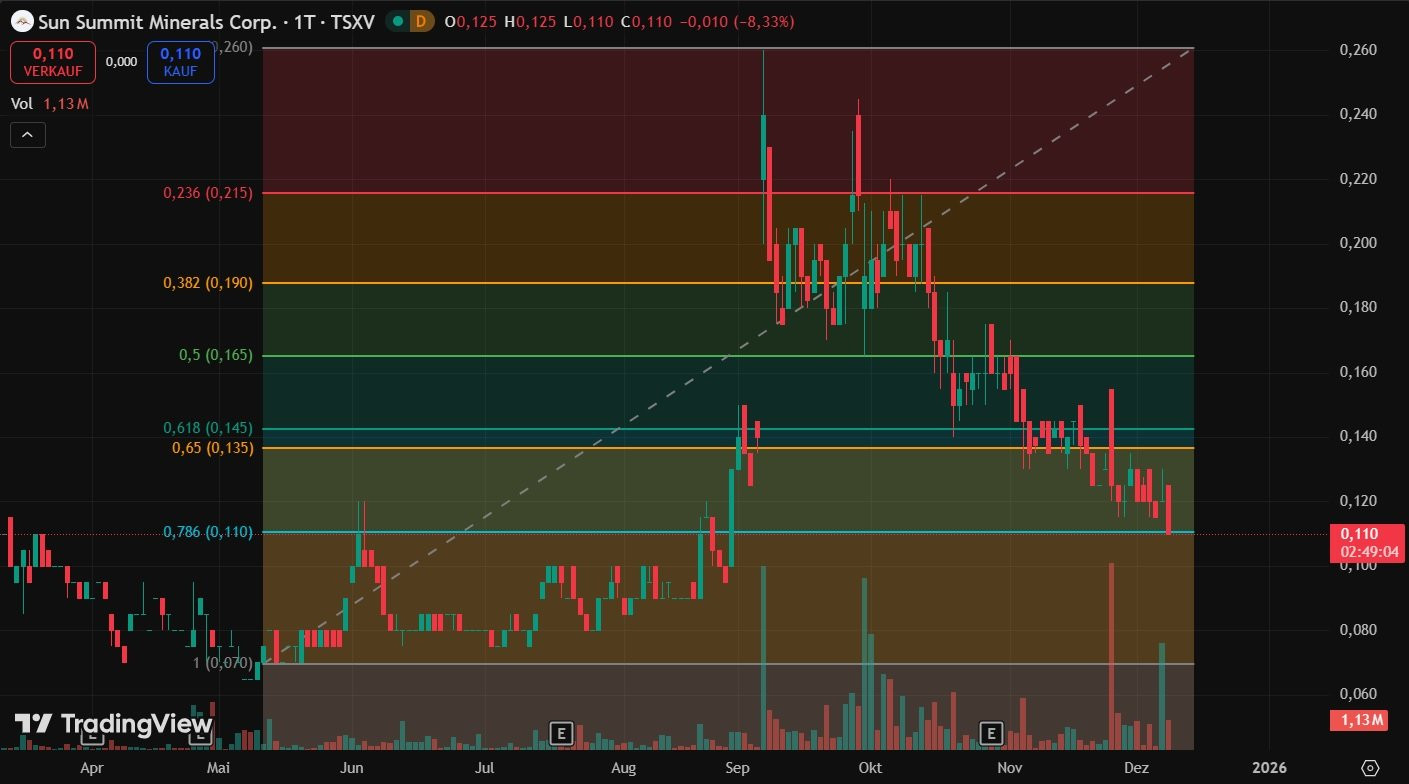Open the earnings E marker near July

561,734
